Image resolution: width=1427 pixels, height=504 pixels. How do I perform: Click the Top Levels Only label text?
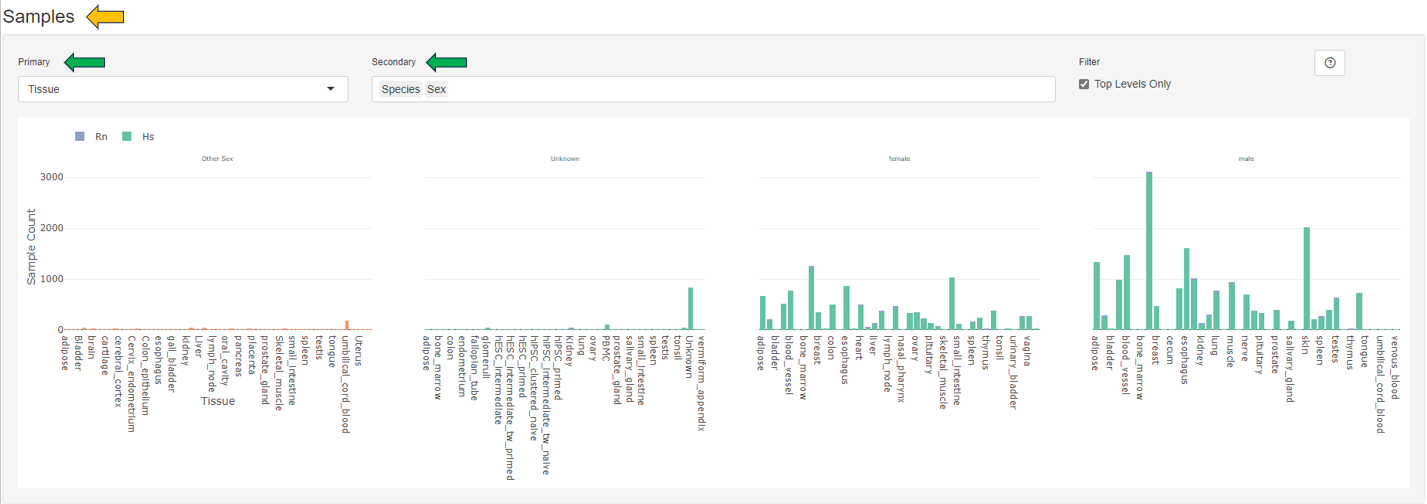1132,85
